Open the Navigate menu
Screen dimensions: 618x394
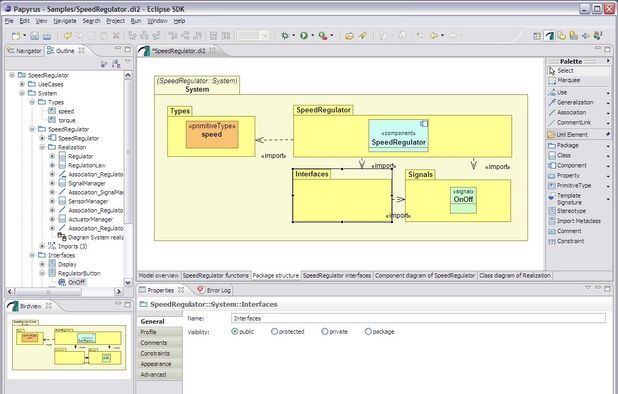[x=65, y=21]
